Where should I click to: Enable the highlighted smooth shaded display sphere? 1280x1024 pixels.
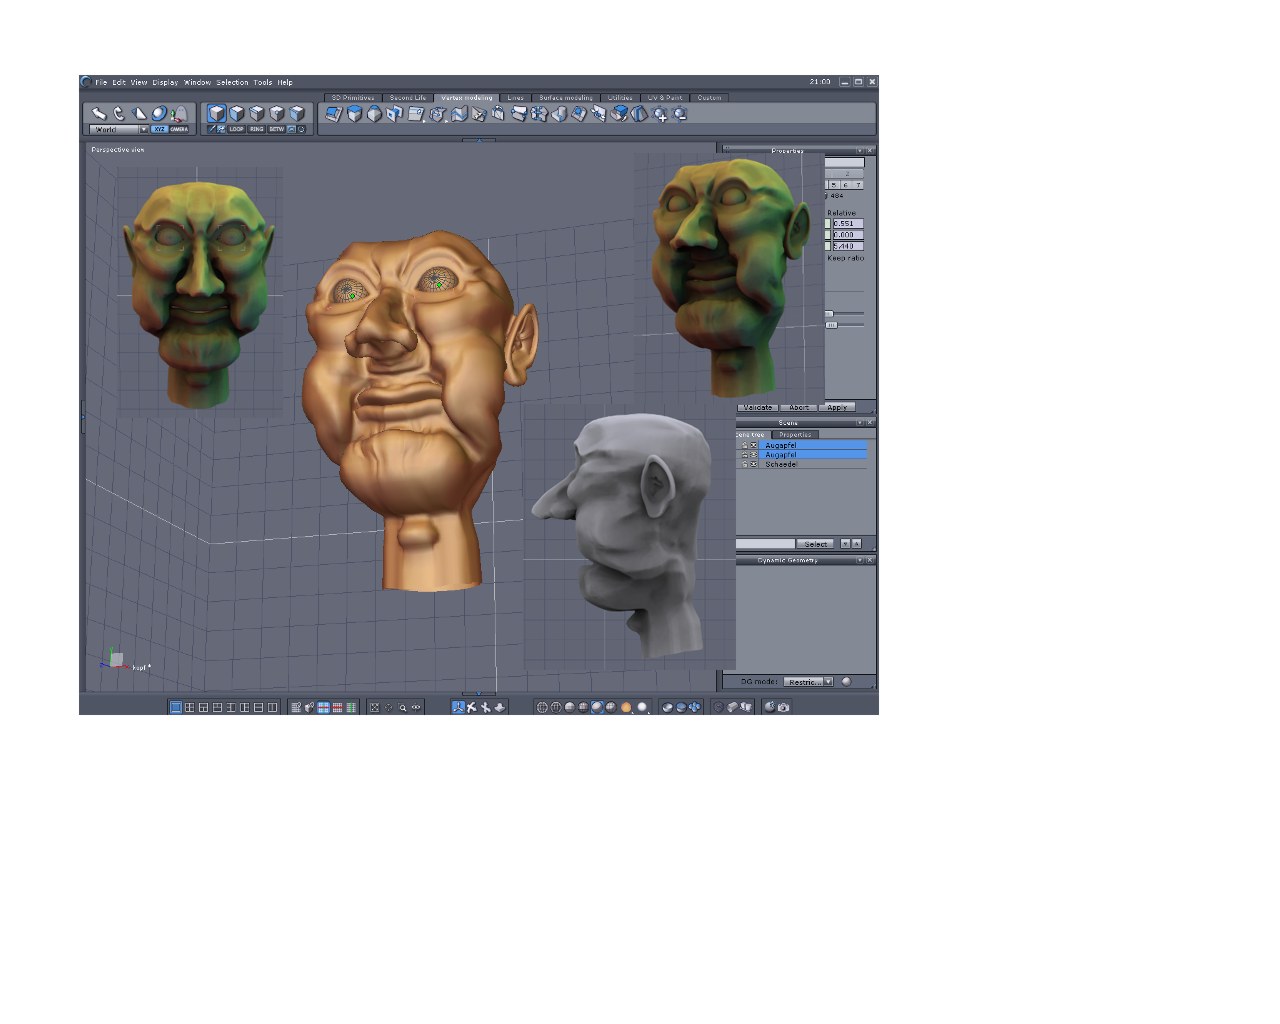tap(597, 707)
